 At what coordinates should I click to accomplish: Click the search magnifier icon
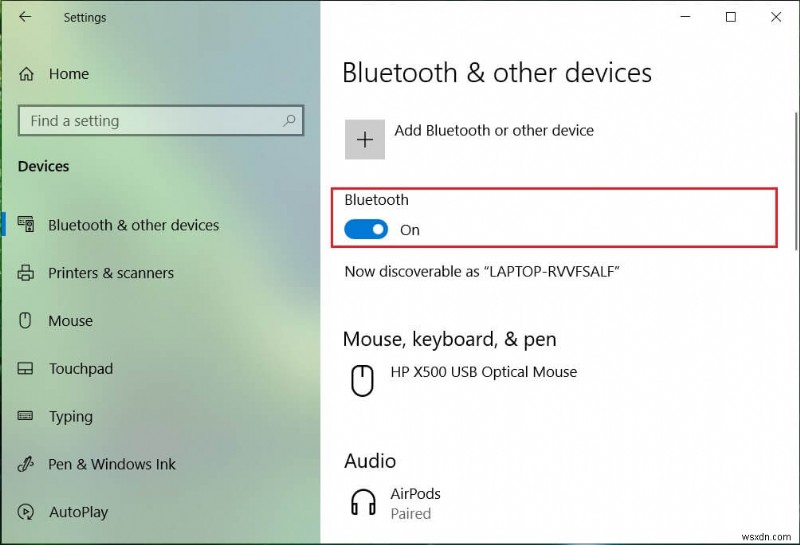coord(289,121)
